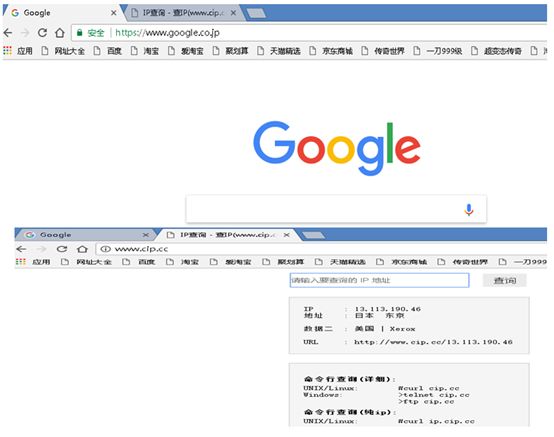Go forward in the Google.co.jp window
The height and width of the screenshot is (437, 554).
pos(25,33)
